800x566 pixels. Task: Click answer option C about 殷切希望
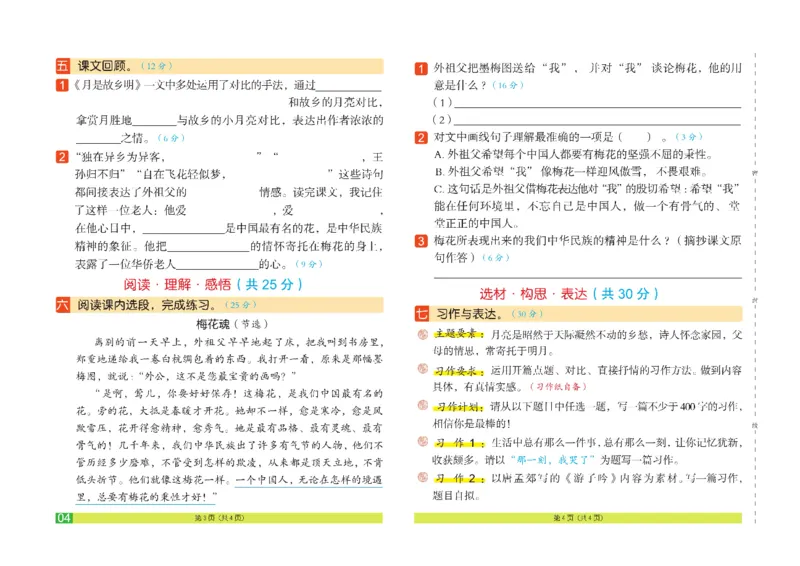pos(587,206)
